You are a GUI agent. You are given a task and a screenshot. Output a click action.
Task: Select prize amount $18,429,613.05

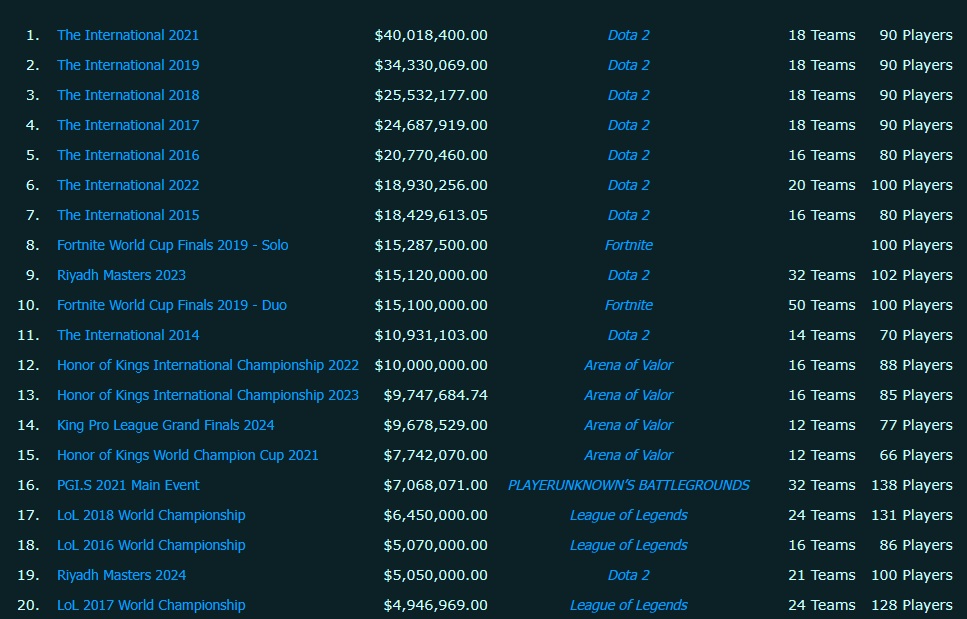pyautogui.click(x=430, y=215)
